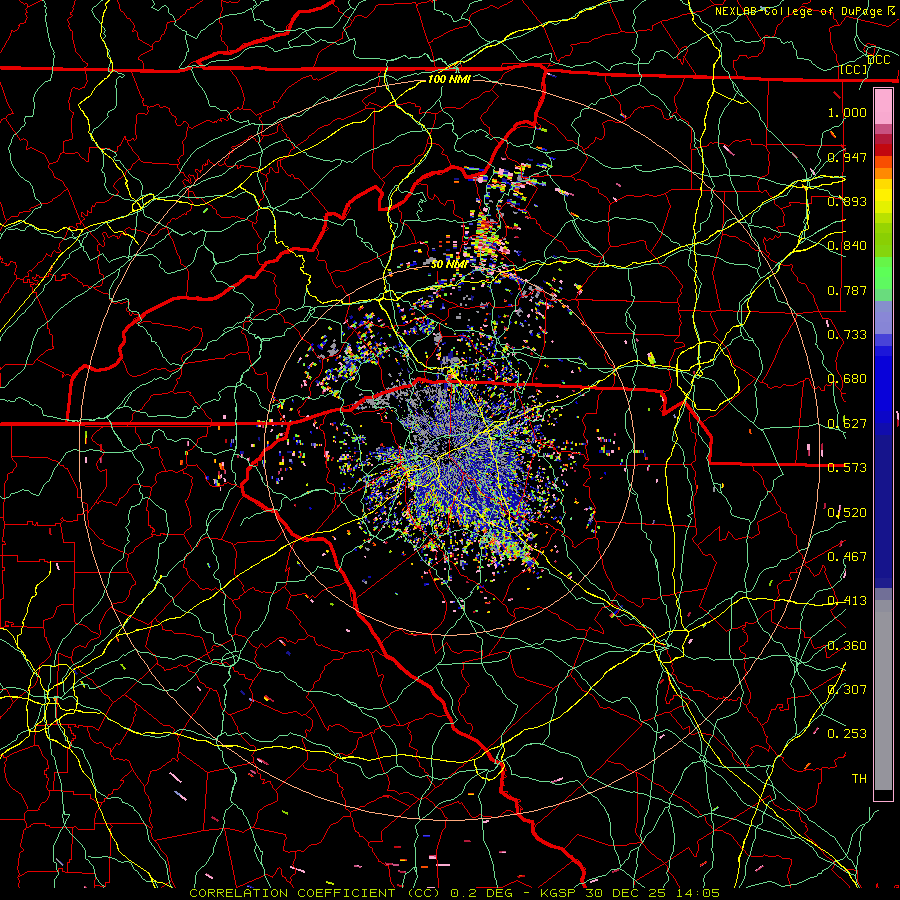
Task: Click the 0.307 scale value
Action: (847, 689)
